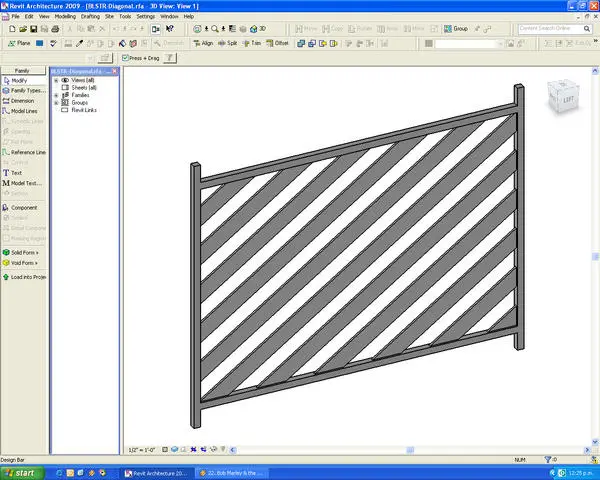Select the Match Type eyedropper icon

tap(79, 43)
